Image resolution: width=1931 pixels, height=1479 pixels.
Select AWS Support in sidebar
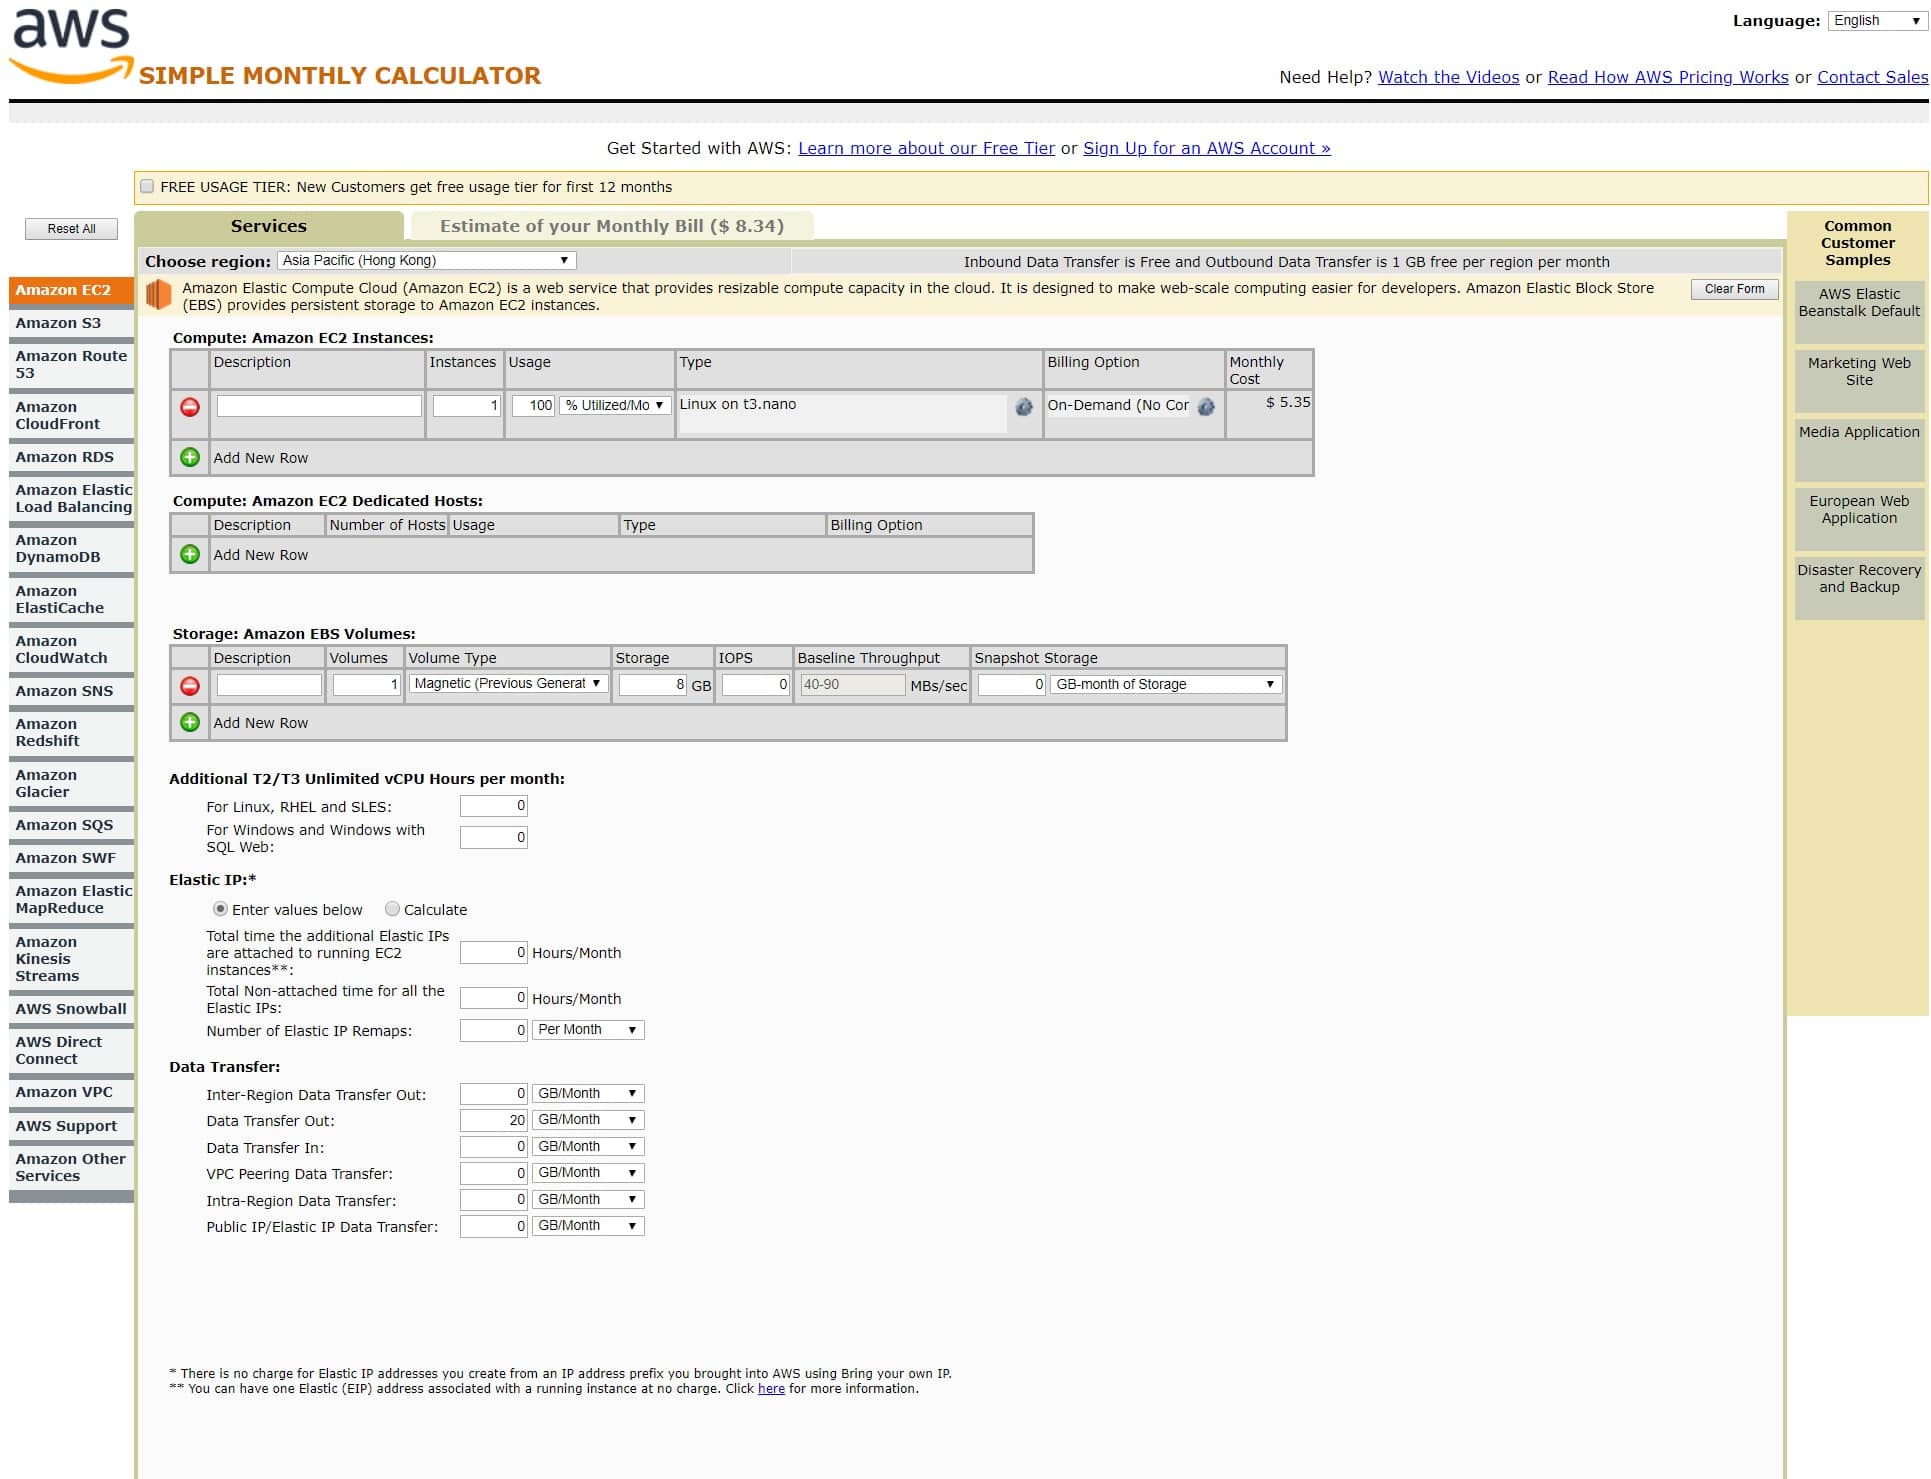pos(71,1126)
